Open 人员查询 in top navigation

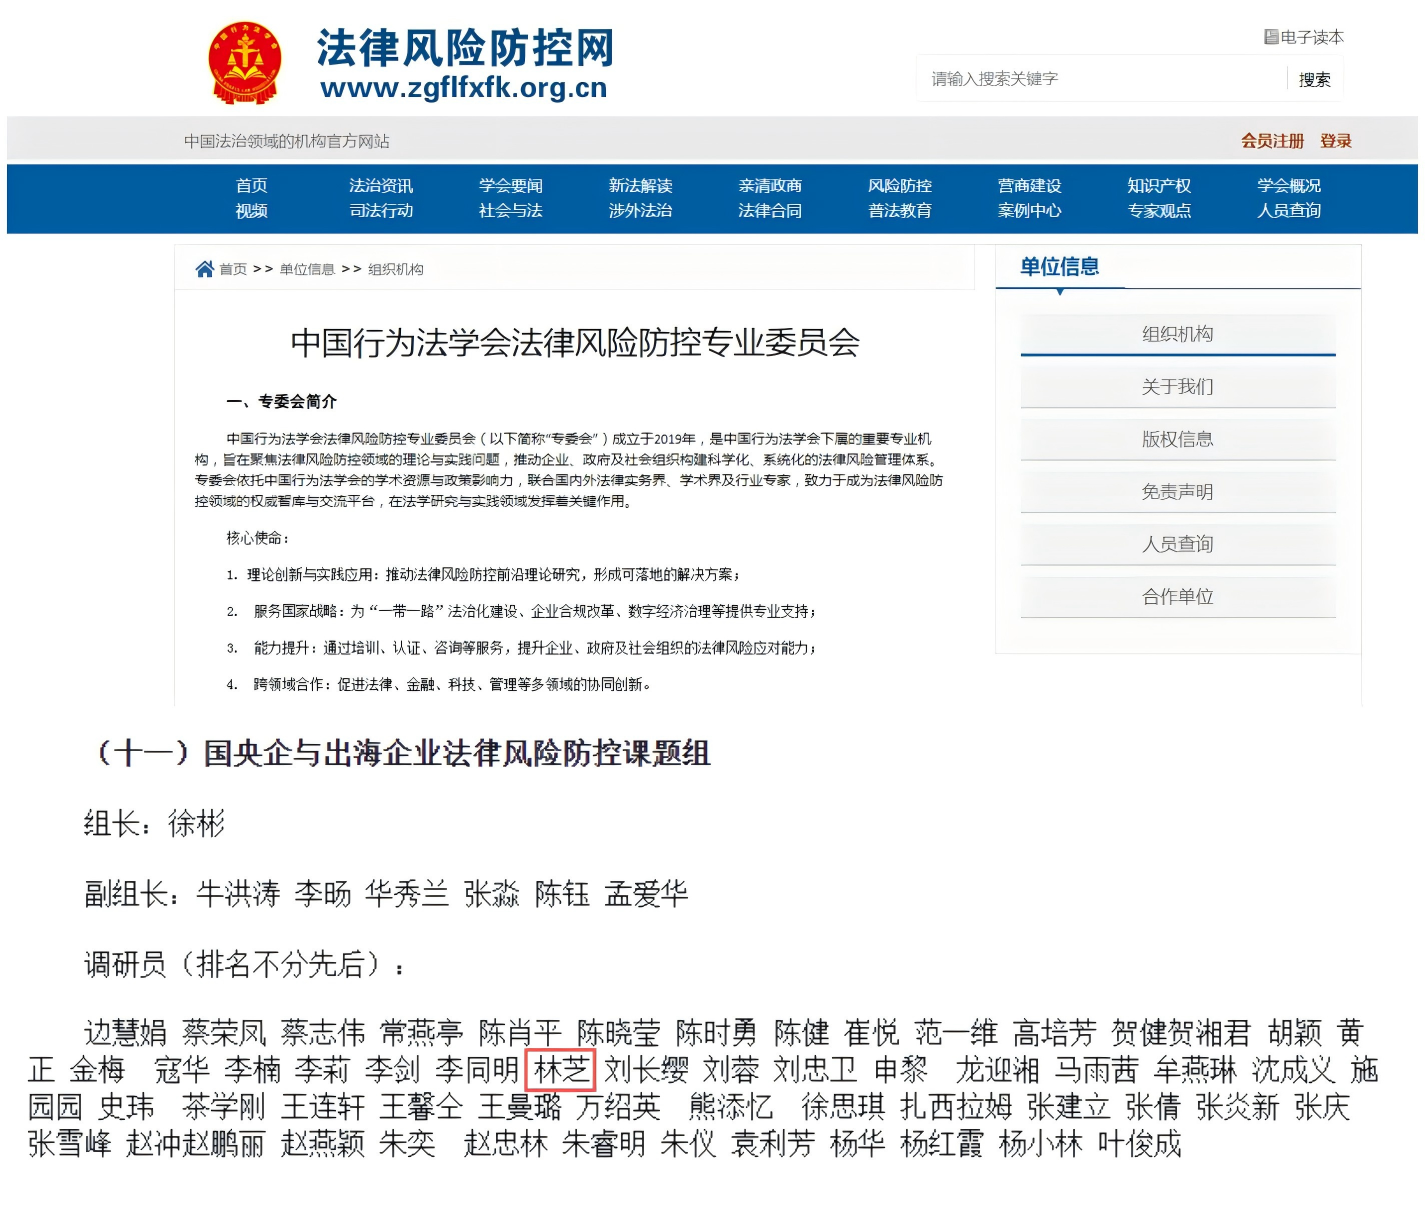1289,211
